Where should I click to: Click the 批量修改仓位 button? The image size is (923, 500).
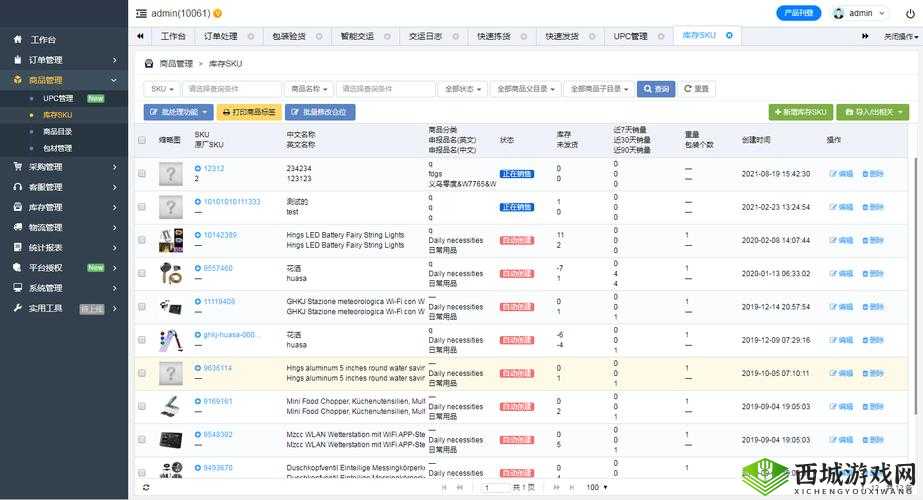click(x=320, y=112)
